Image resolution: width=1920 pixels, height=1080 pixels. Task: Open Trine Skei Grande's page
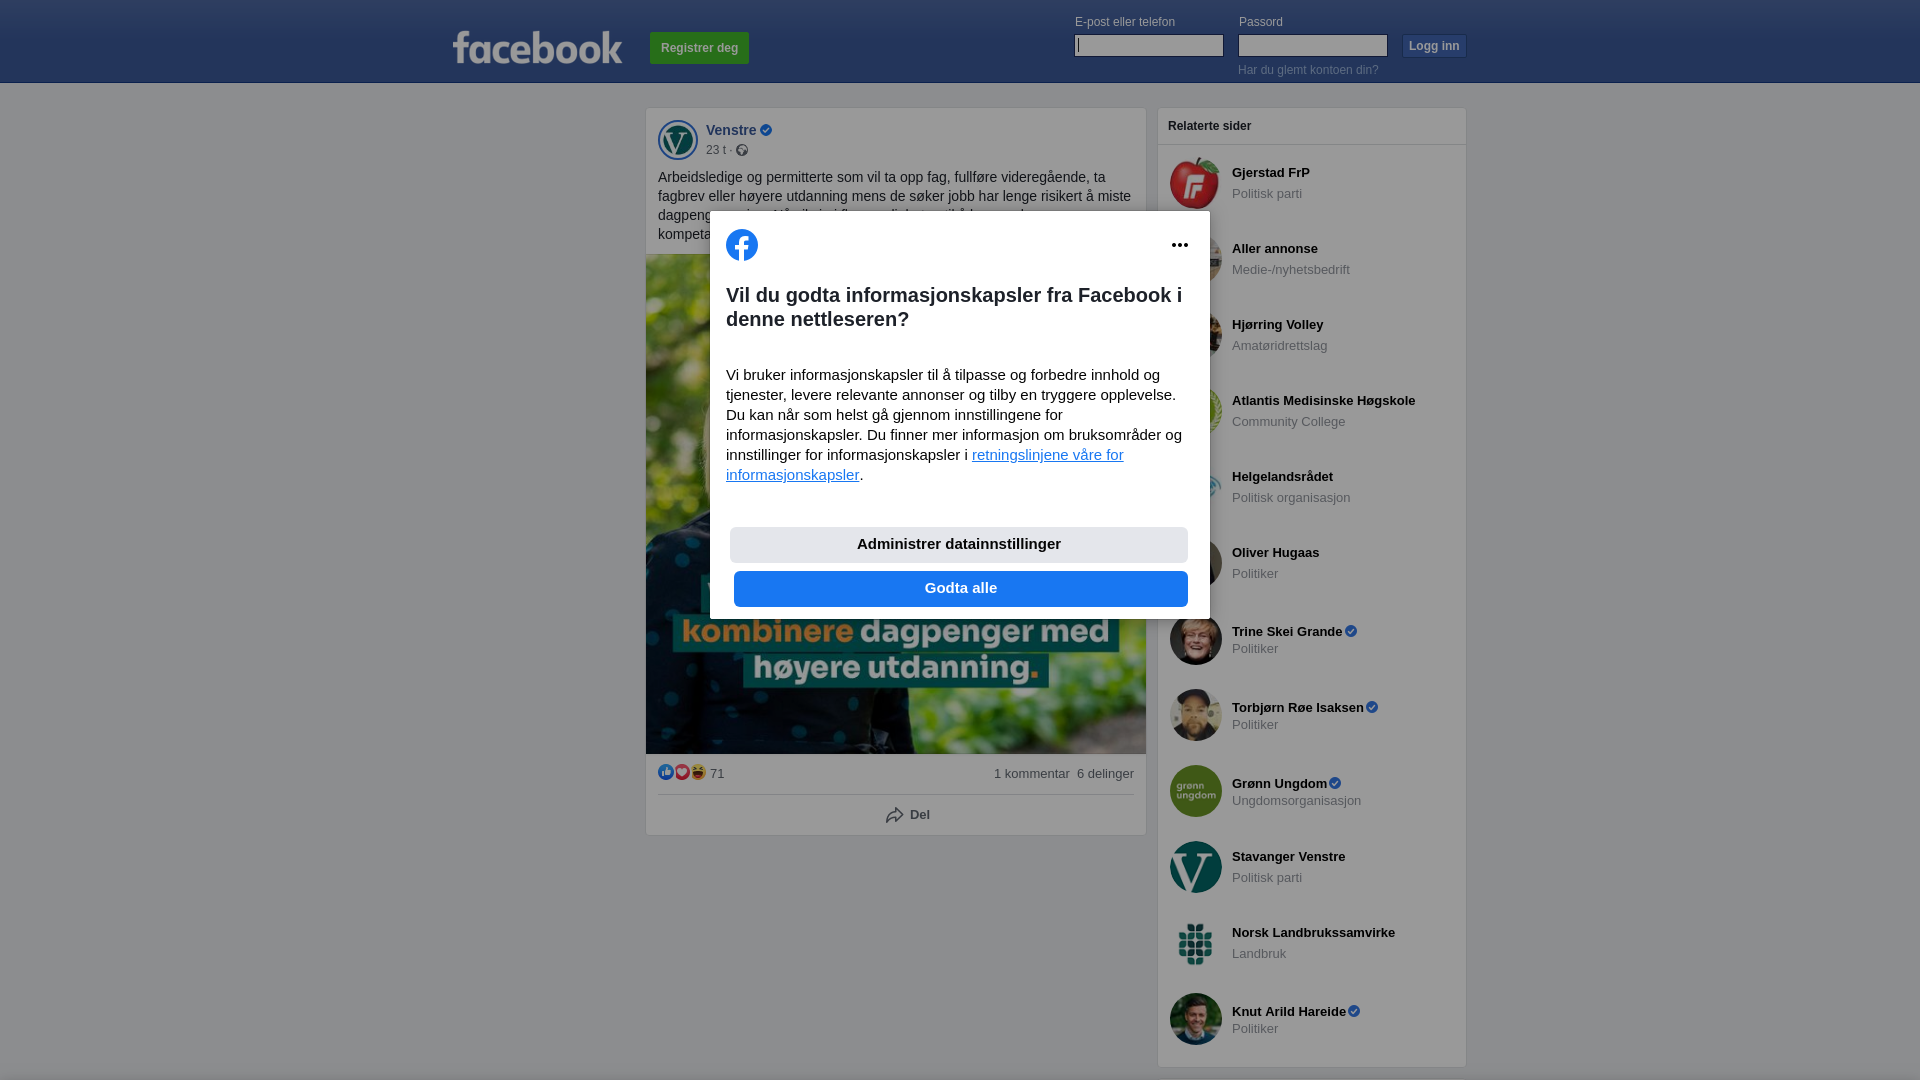tap(1287, 632)
